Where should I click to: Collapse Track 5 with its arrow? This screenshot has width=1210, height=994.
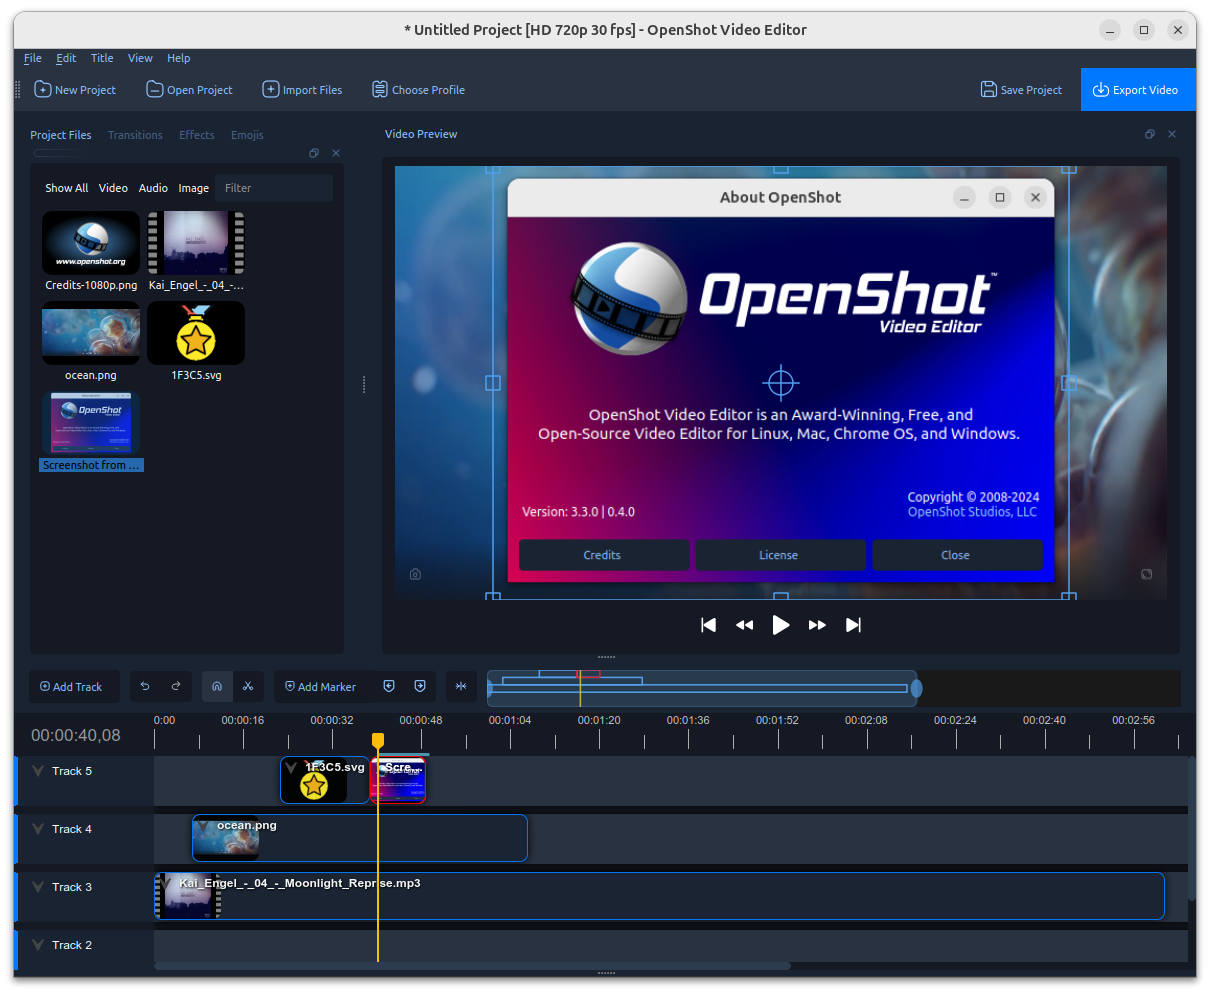click(x=38, y=770)
